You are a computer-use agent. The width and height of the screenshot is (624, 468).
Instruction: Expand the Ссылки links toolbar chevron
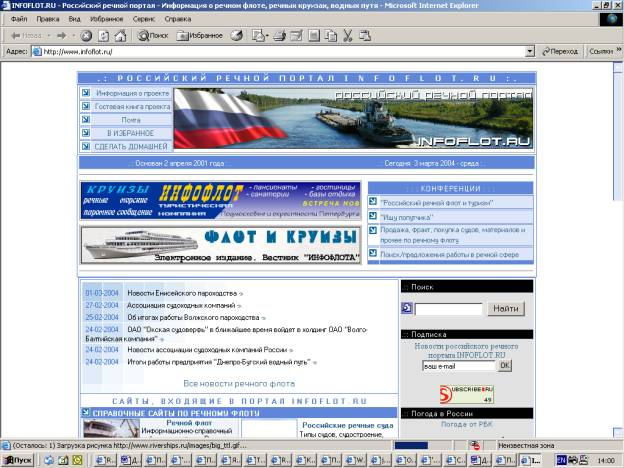tap(619, 49)
